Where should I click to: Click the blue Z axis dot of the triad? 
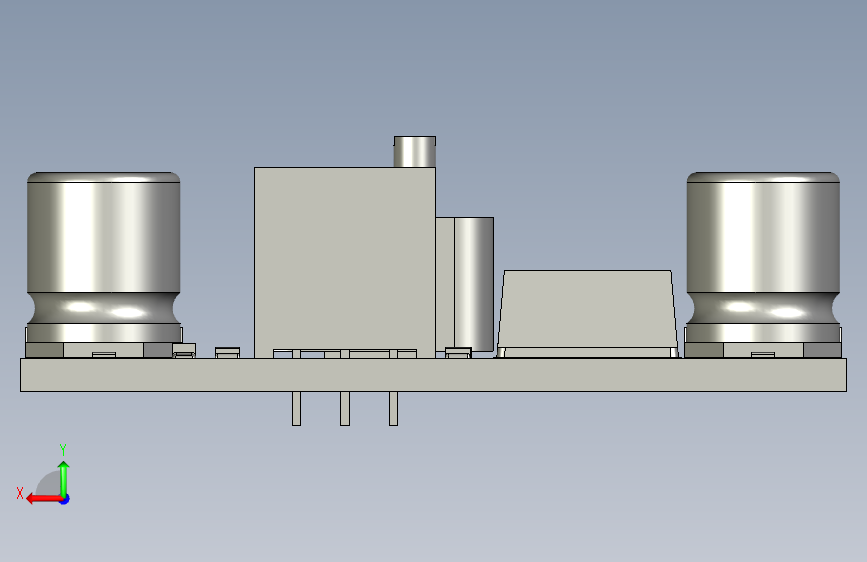(x=65, y=499)
